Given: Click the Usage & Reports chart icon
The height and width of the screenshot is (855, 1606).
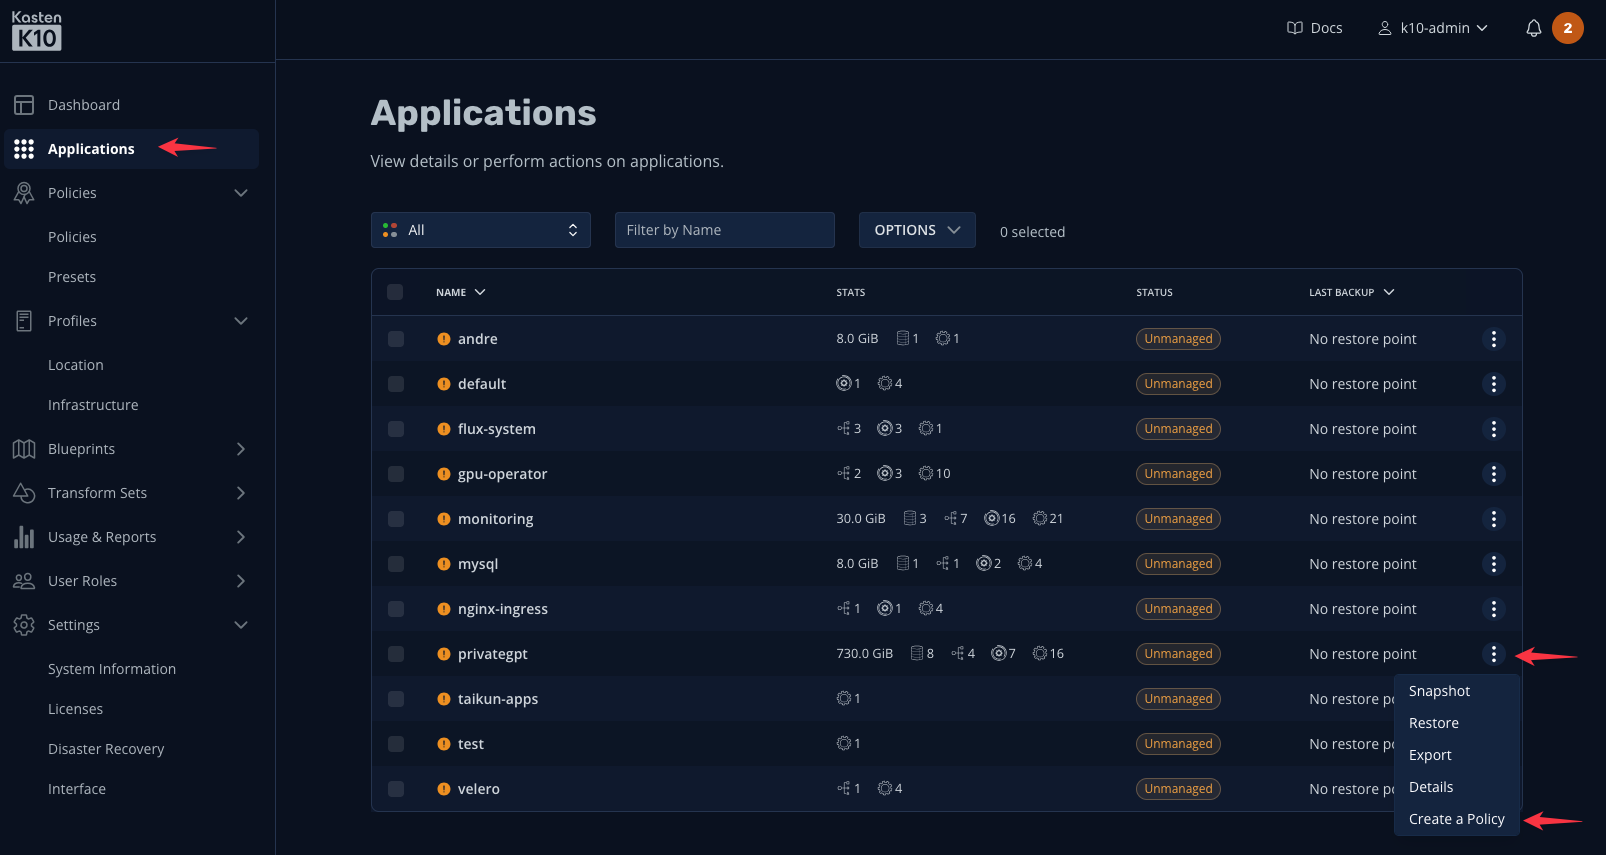Looking at the screenshot, I should pos(24,537).
